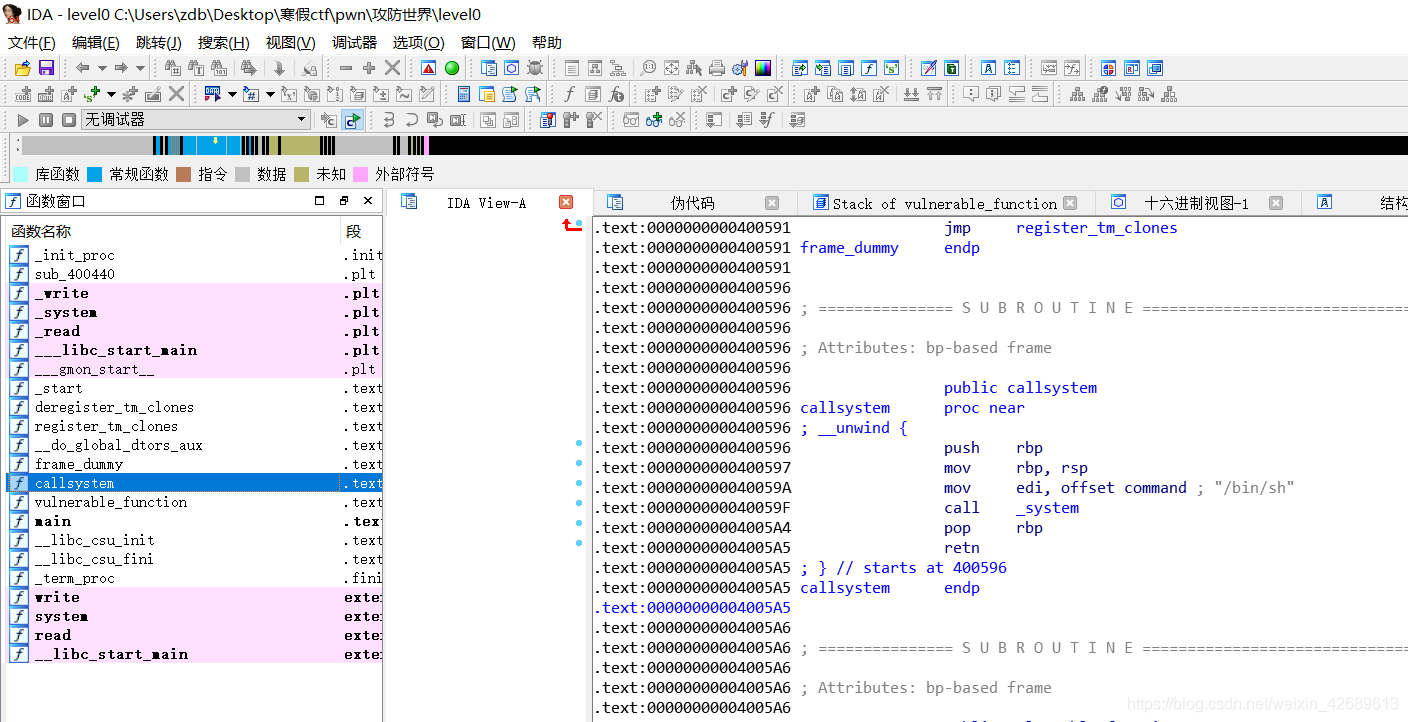Click the make code icon in second toolbar
Viewport: 1408px width, 722px height.
23,94
